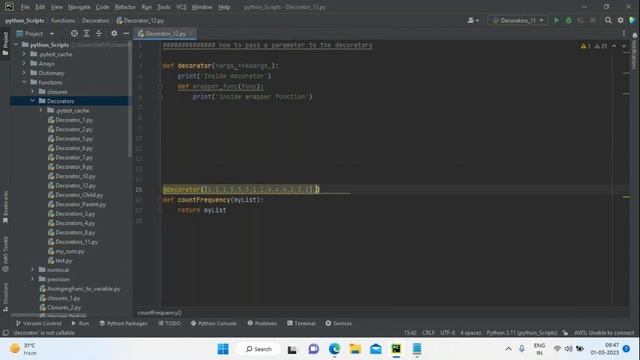Open the AWS Toolkit side panel
This screenshot has width=640, height=360.
(5, 254)
